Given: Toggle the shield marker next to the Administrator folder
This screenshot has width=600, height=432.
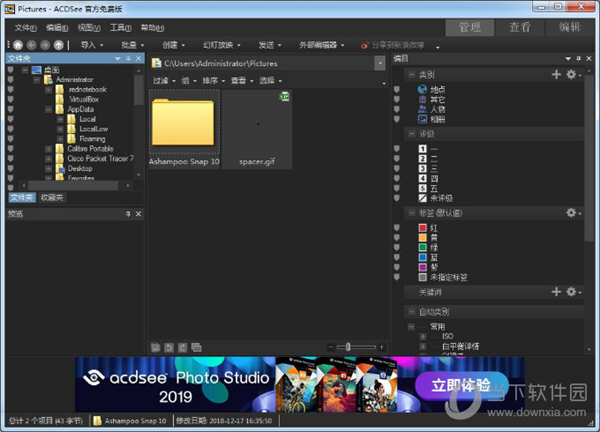Looking at the screenshot, I should pyautogui.click(x=10, y=79).
